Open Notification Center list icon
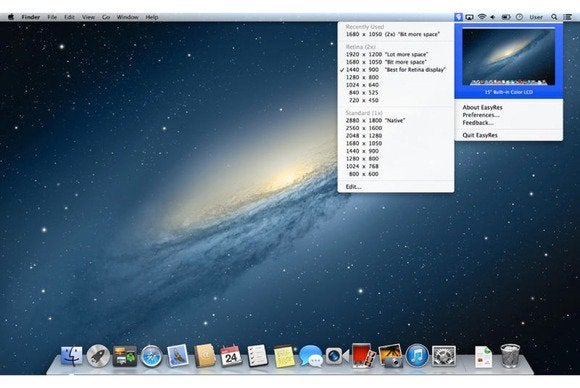The height and width of the screenshot is (388, 580). pyautogui.click(x=567, y=17)
